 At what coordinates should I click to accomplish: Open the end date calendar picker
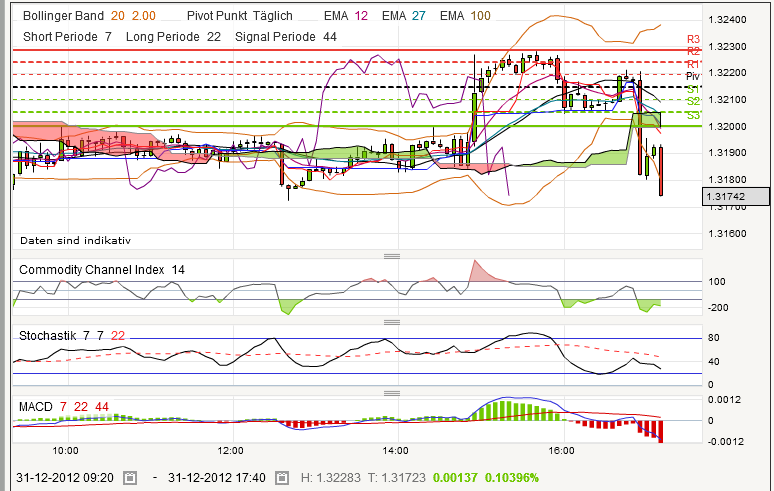[x=281, y=479]
